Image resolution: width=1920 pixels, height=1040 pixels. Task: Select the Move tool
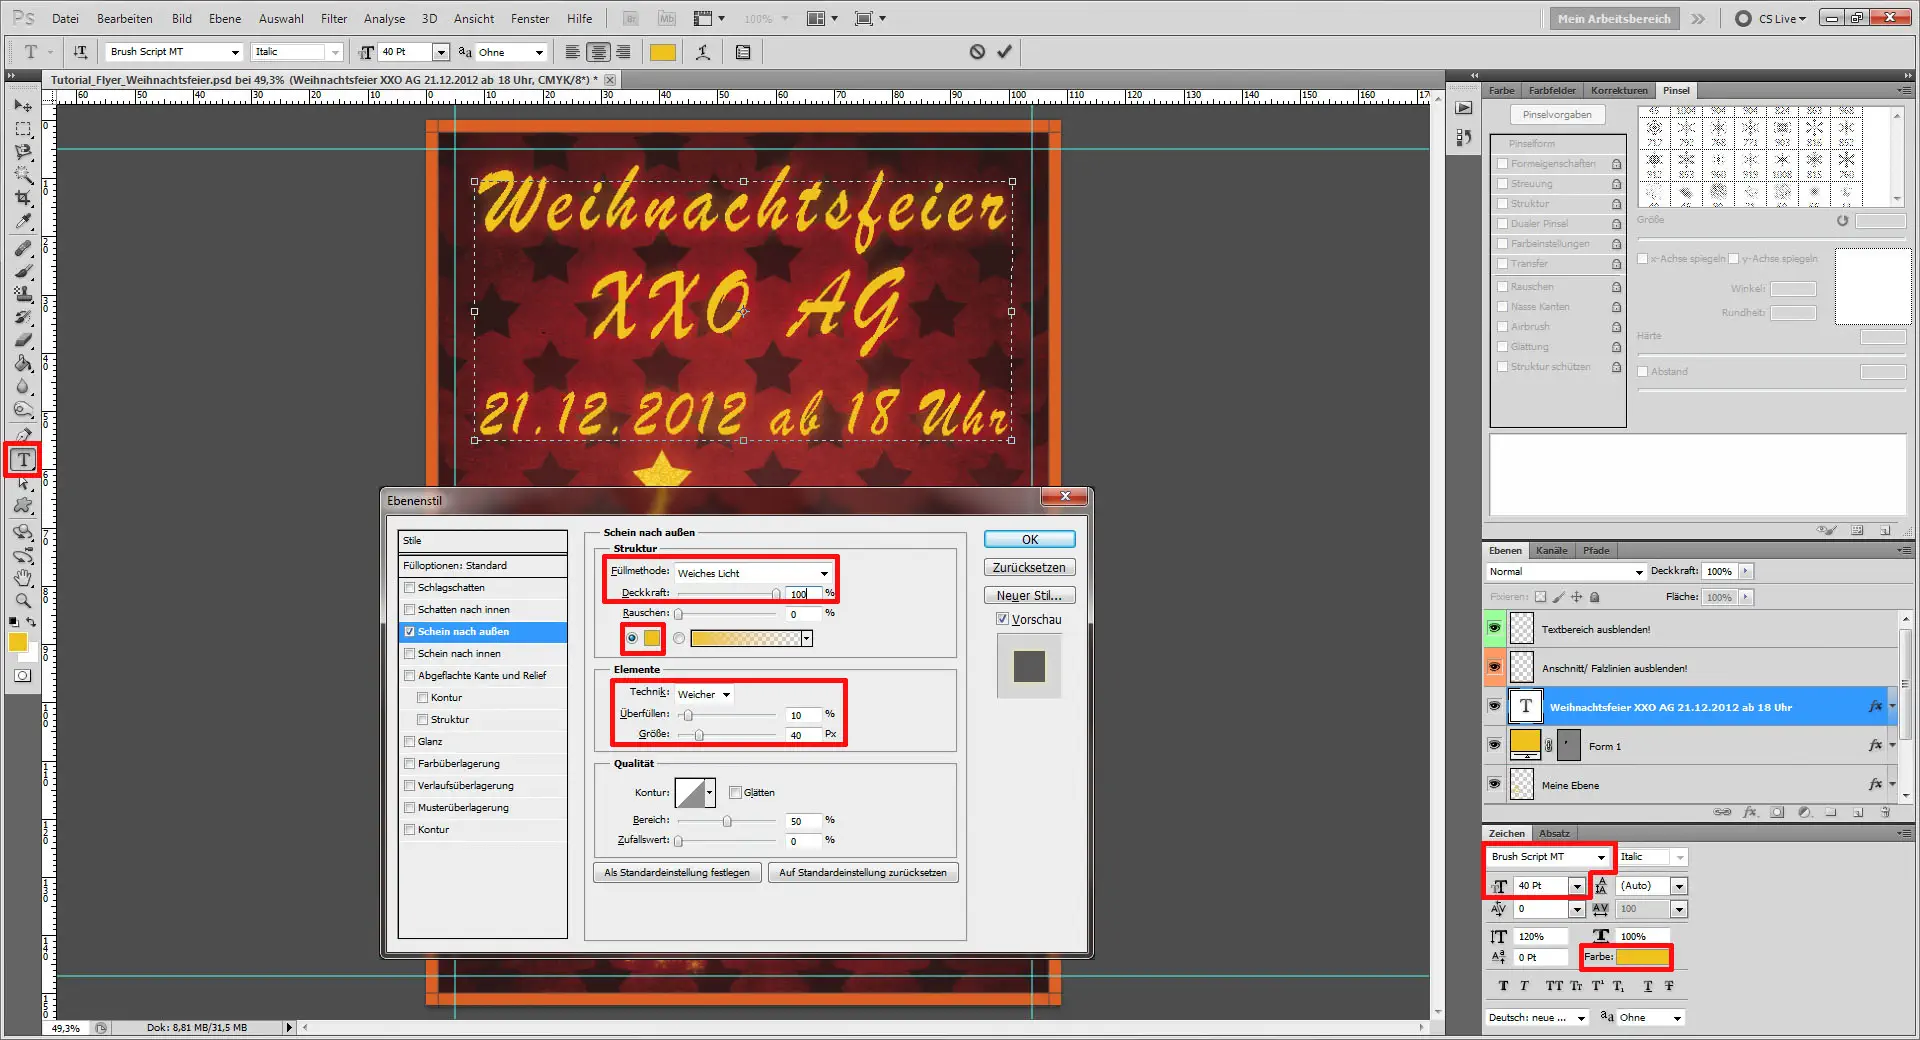pos(23,105)
